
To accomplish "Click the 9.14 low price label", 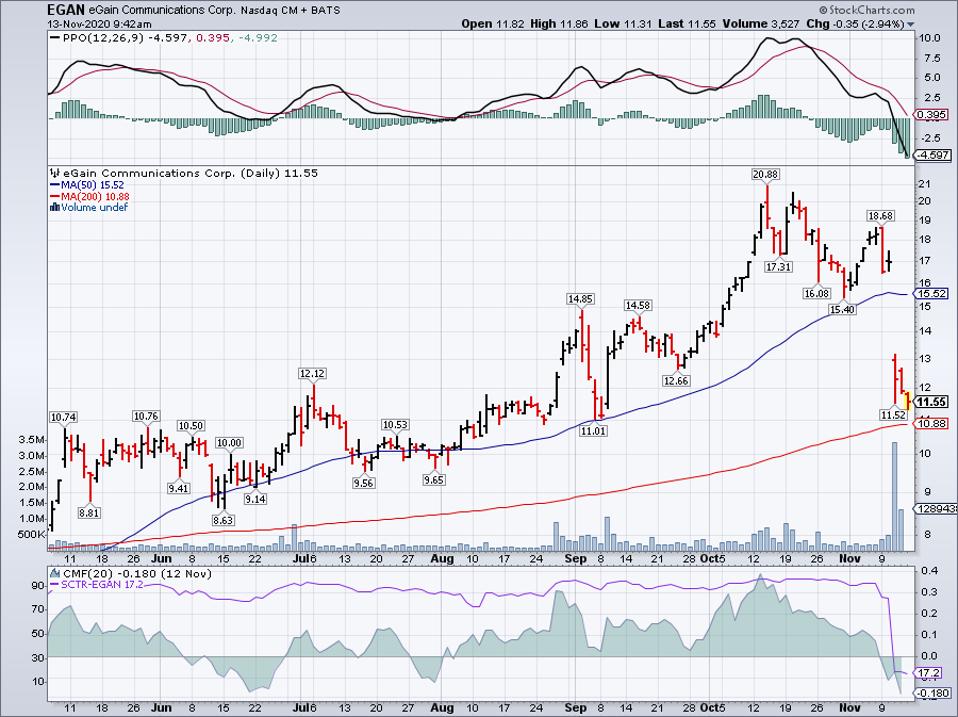I will click(255, 498).
